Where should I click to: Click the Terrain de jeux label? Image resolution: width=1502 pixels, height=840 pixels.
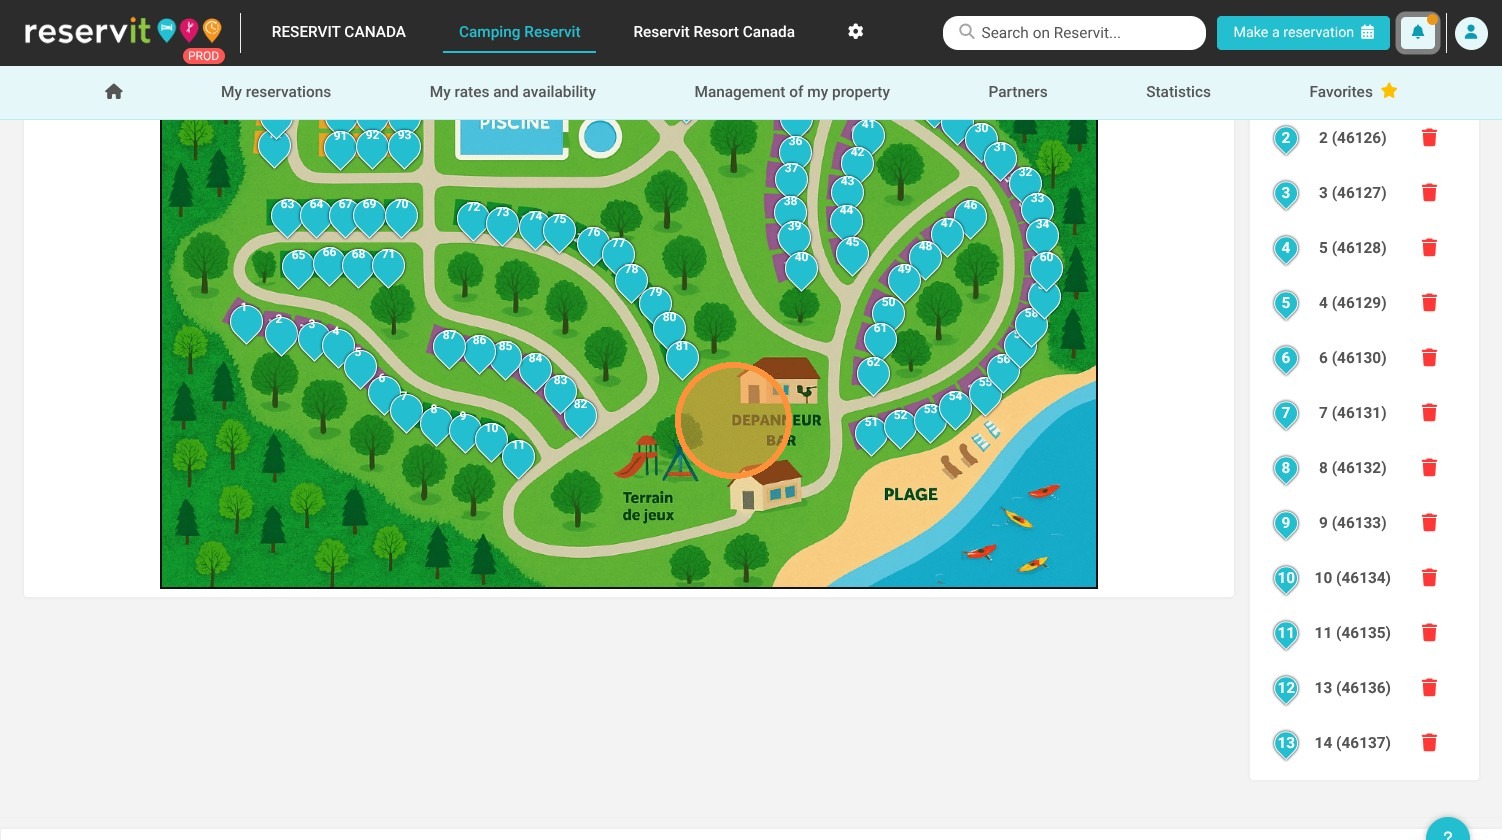[648, 506]
